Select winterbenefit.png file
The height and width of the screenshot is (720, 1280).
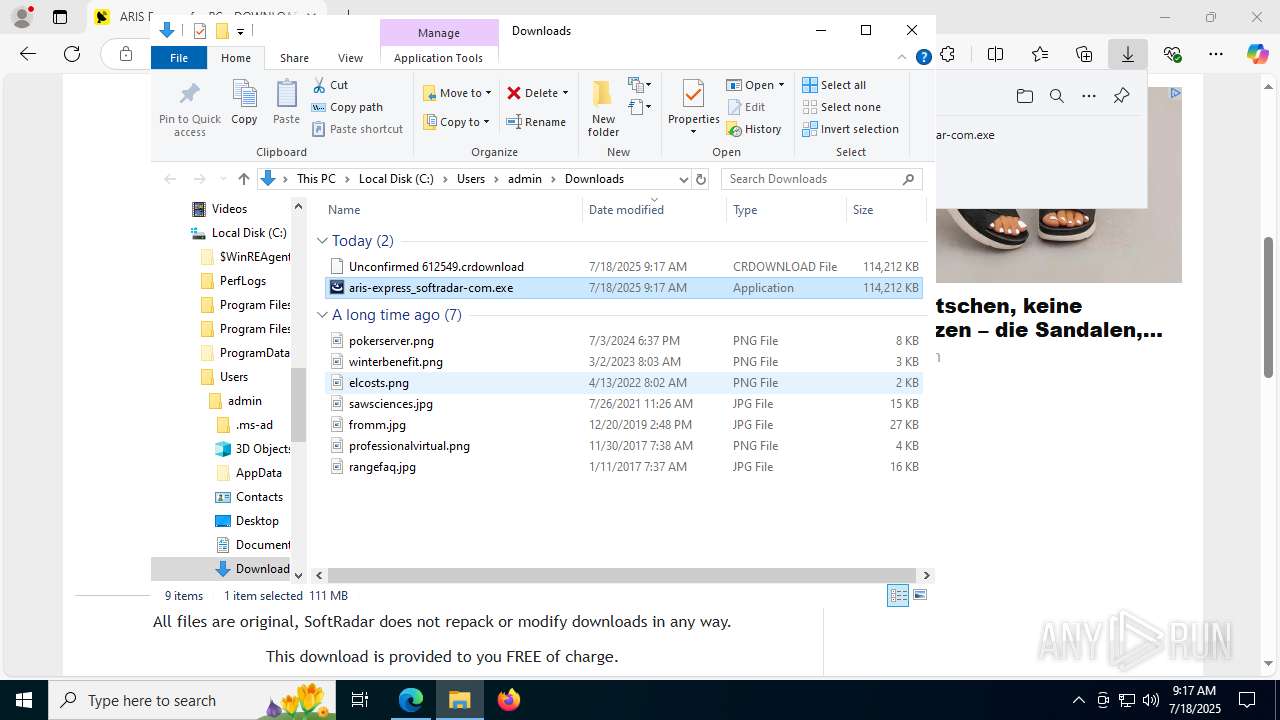click(623, 362)
